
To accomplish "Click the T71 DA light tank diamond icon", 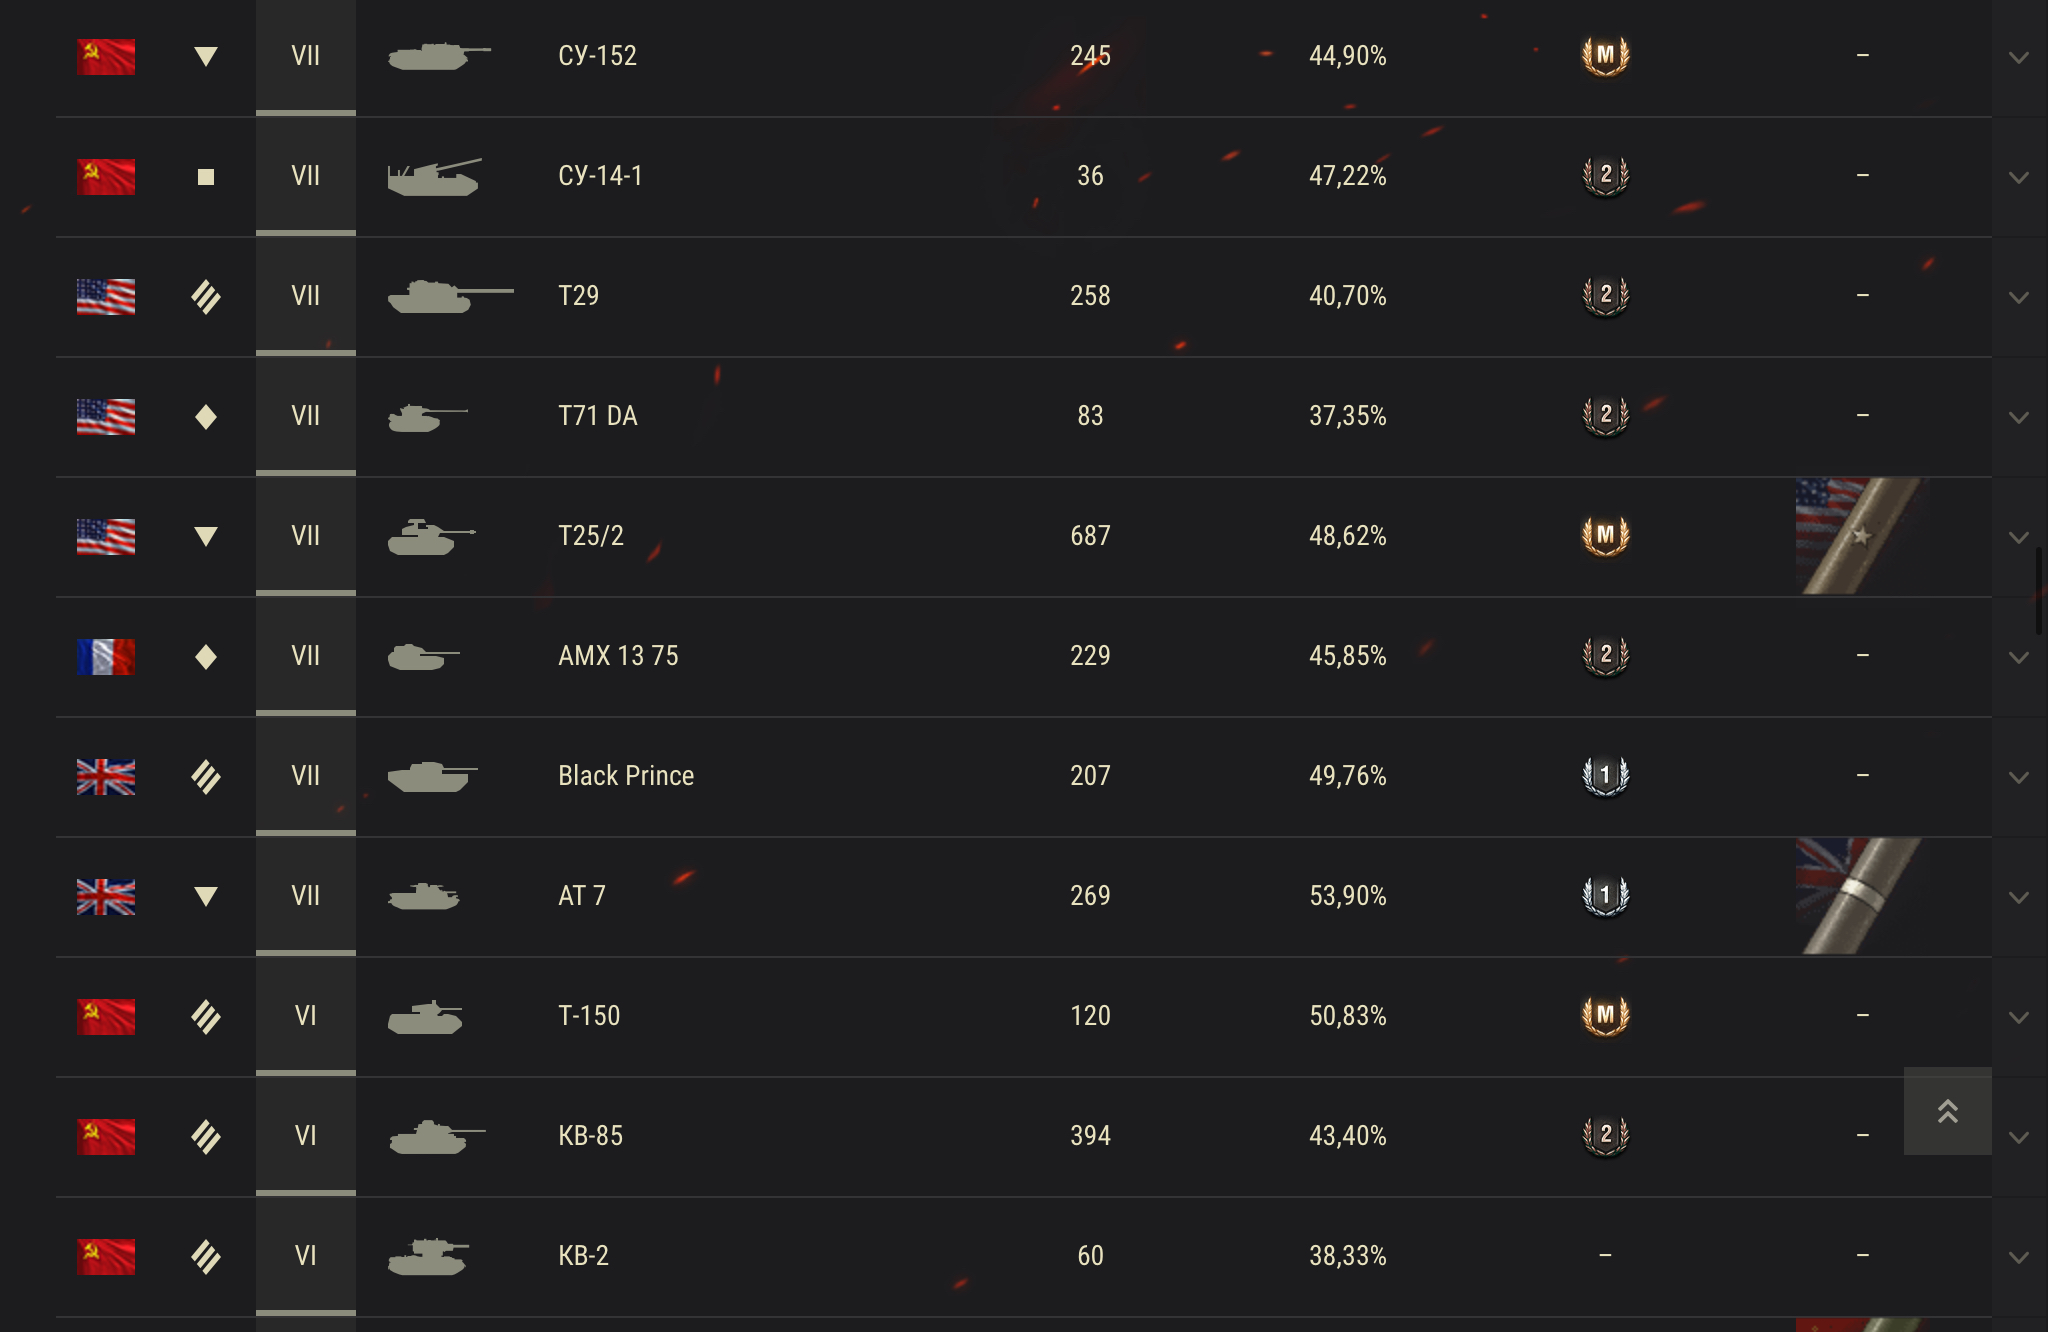I will [206, 417].
